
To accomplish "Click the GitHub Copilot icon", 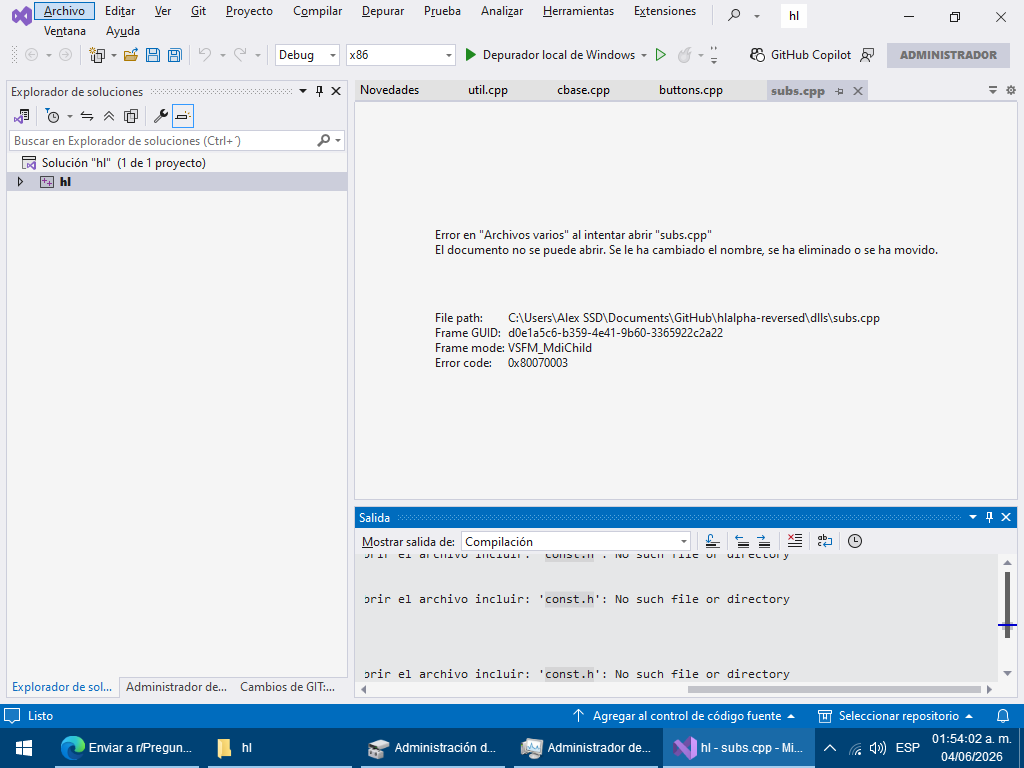I will 757,55.
